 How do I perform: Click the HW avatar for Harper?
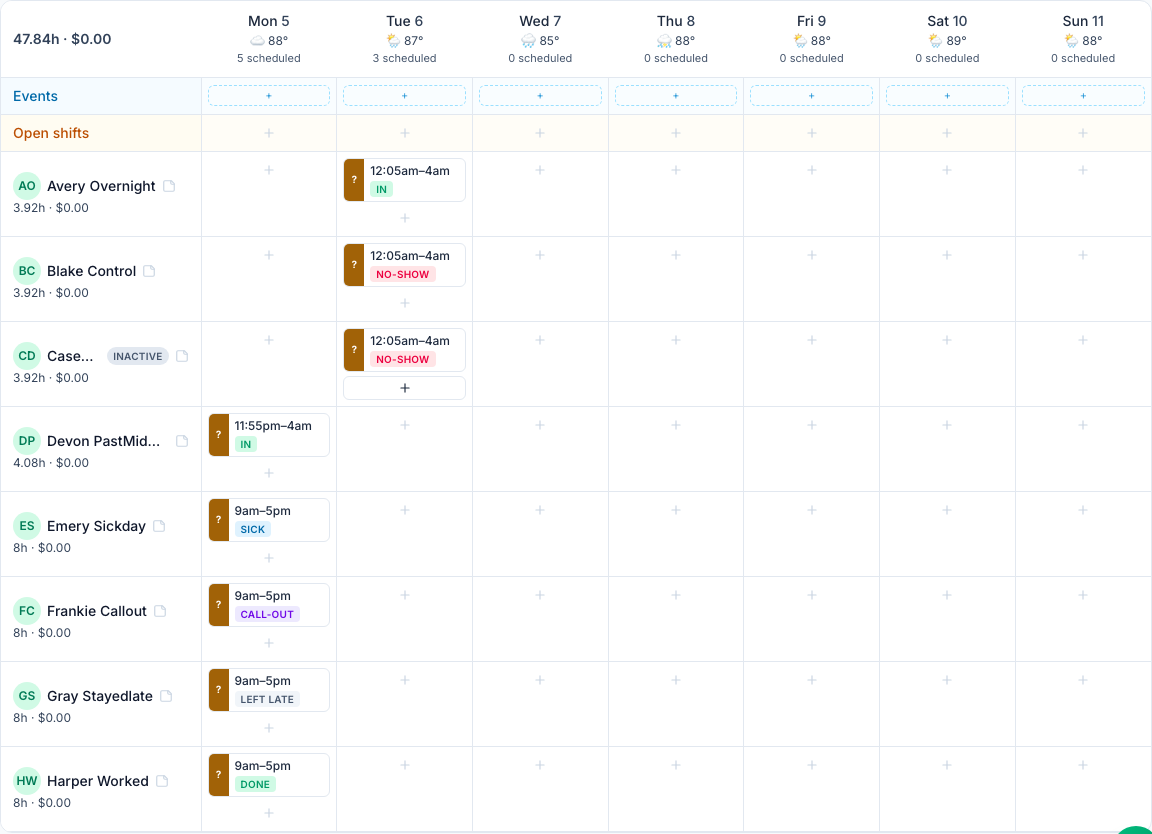click(x=27, y=781)
